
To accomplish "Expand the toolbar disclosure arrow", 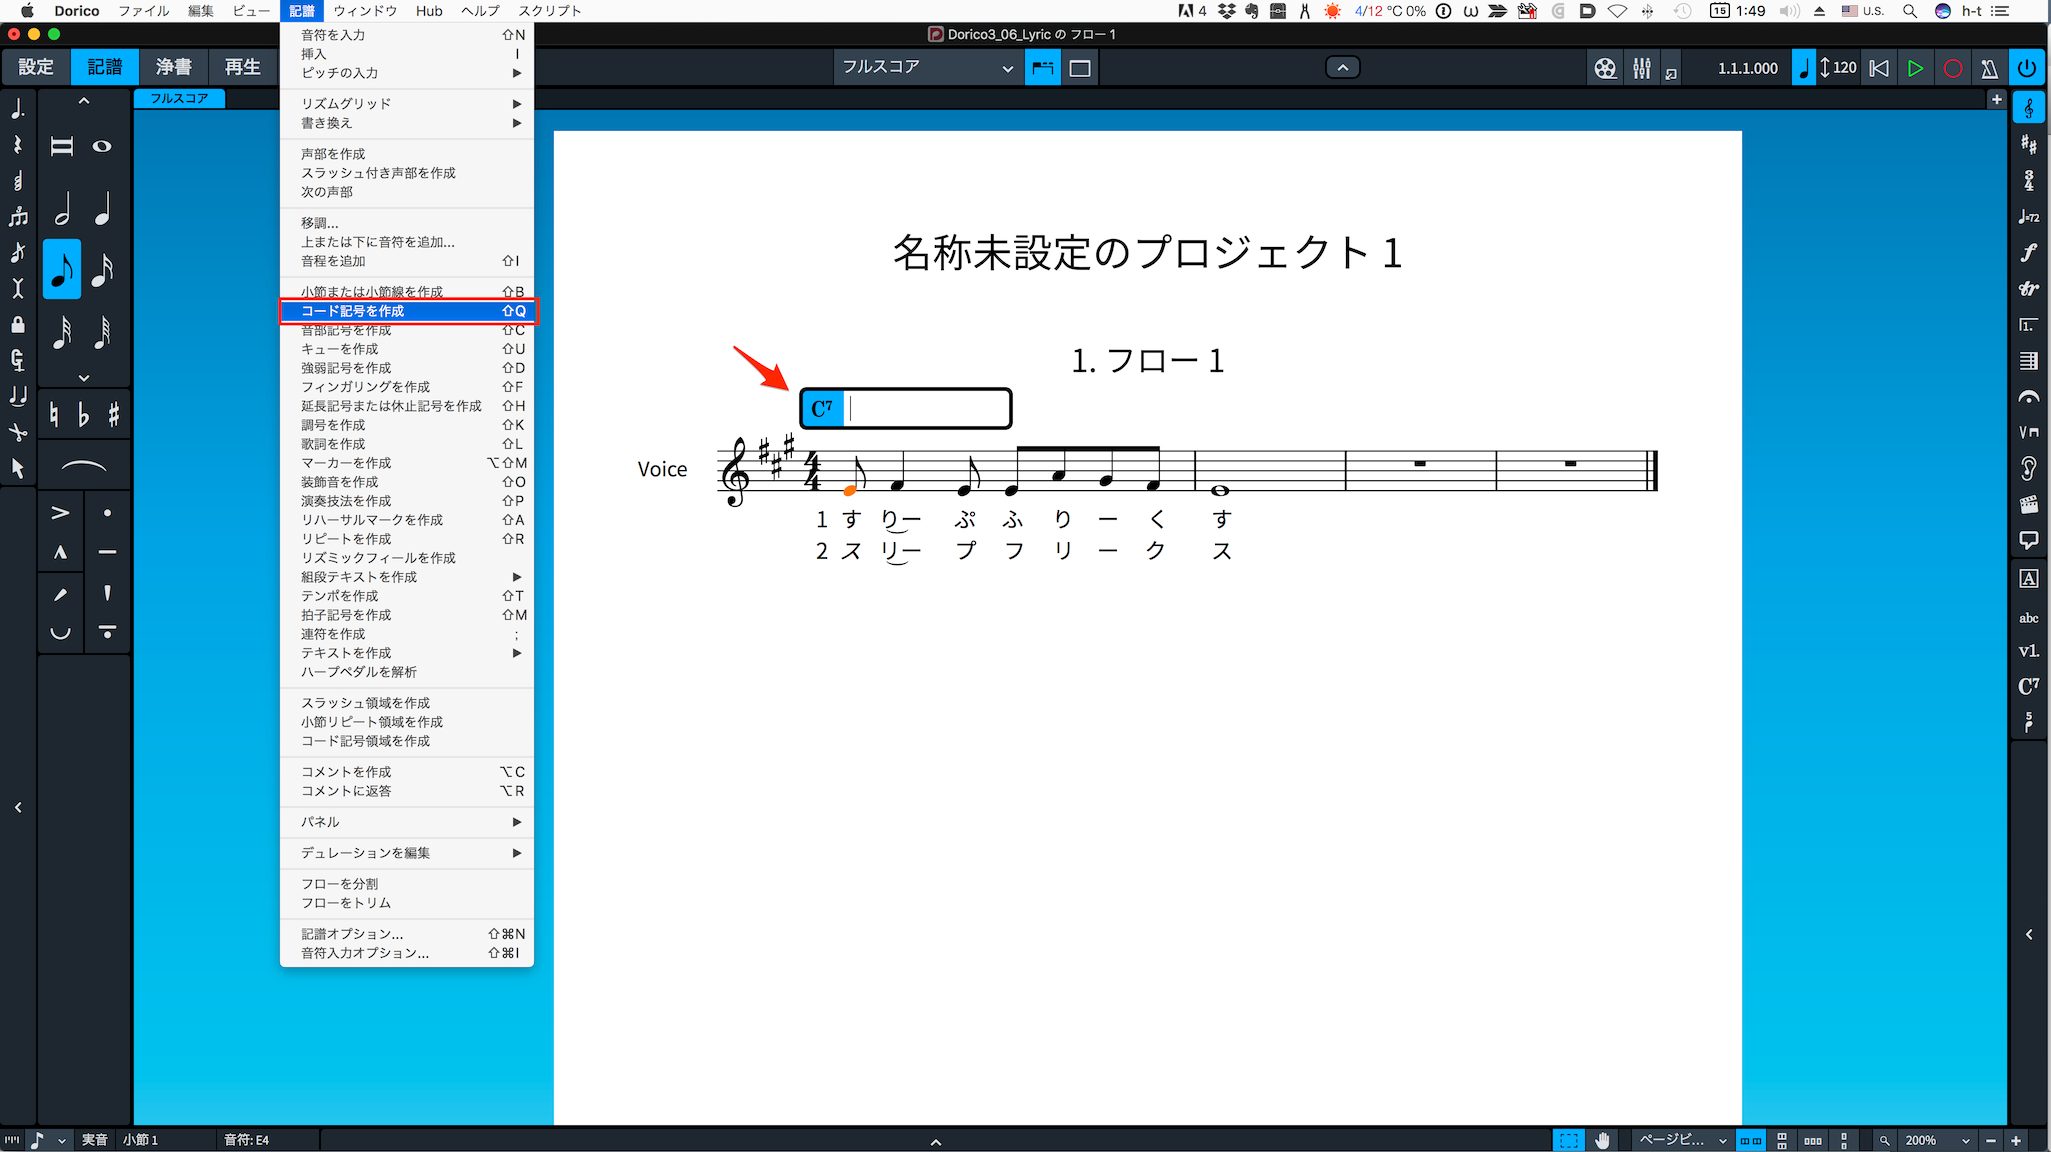I will click(x=1342, y=68).
